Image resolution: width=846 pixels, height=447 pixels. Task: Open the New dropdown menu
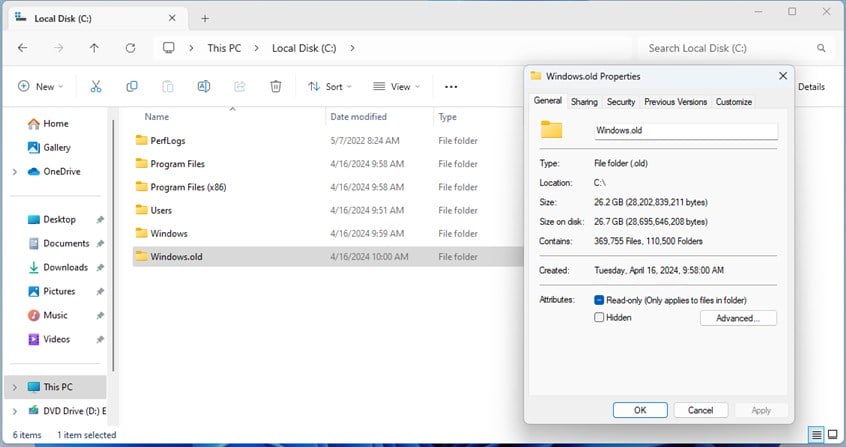point(41,86)
